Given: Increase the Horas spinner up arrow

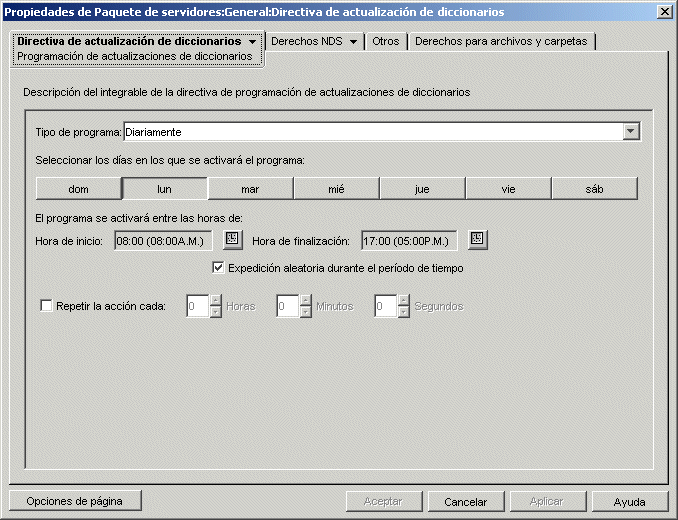Looking at the screenshot, I should [216, 300].
